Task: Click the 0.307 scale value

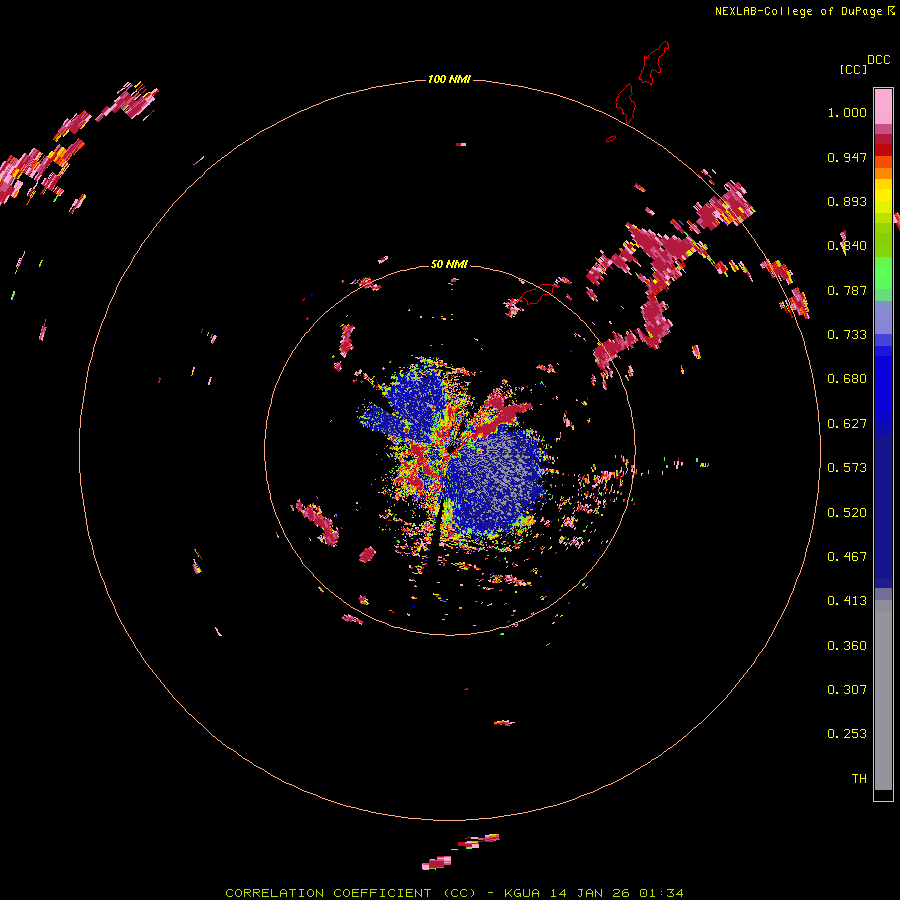Action: pyautogui.click(x=847, y=689)
